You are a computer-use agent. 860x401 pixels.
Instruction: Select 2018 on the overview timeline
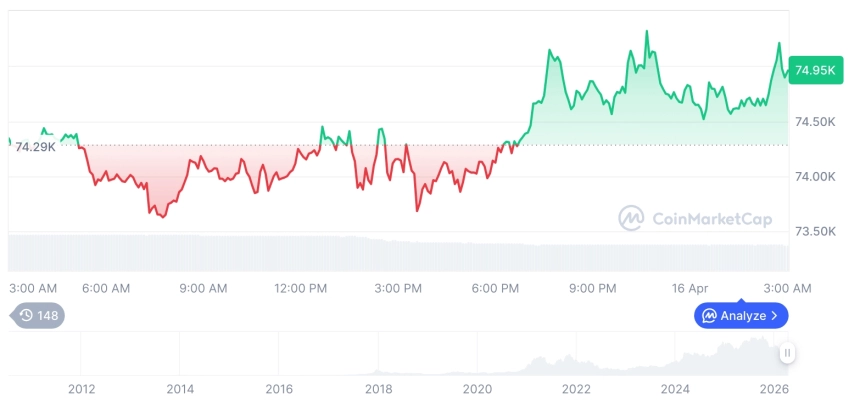(x=378, y=388)
